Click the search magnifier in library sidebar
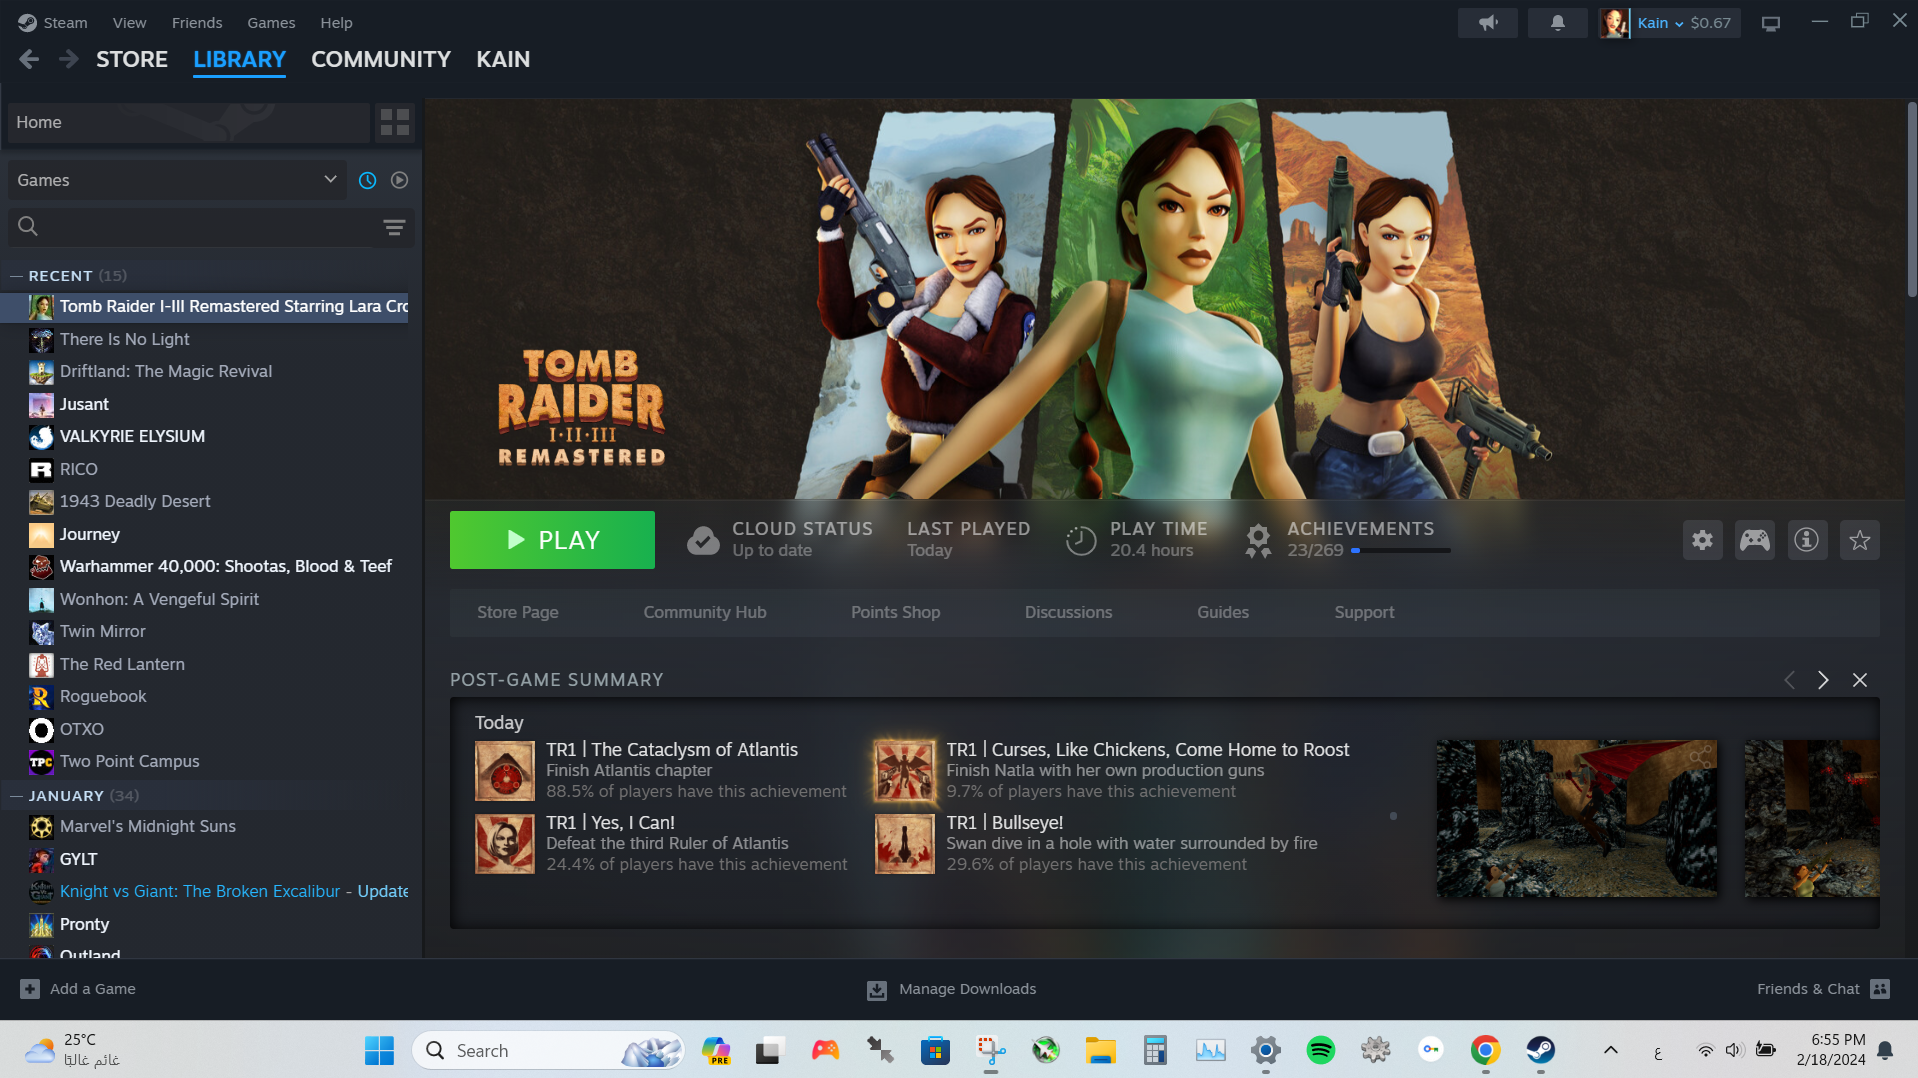This screenshot has height=1078, width=1918. tap(28, 227)
